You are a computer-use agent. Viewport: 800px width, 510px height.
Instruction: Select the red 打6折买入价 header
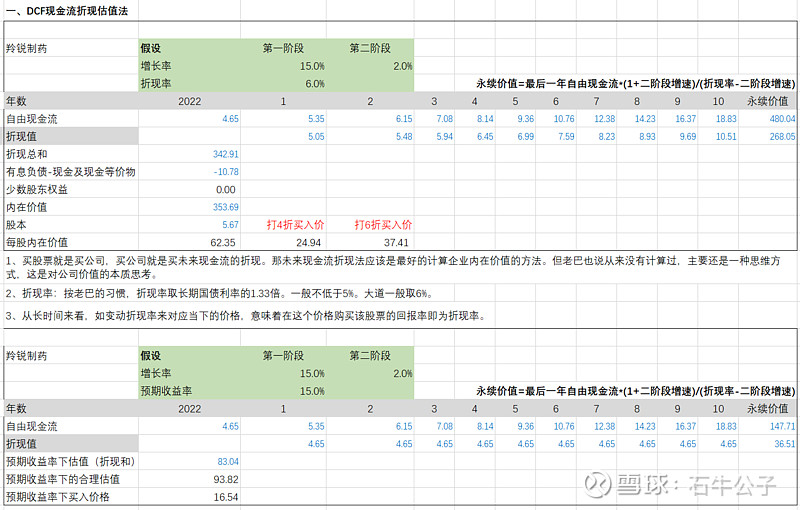pyautogui.click(x=383, y=225)
